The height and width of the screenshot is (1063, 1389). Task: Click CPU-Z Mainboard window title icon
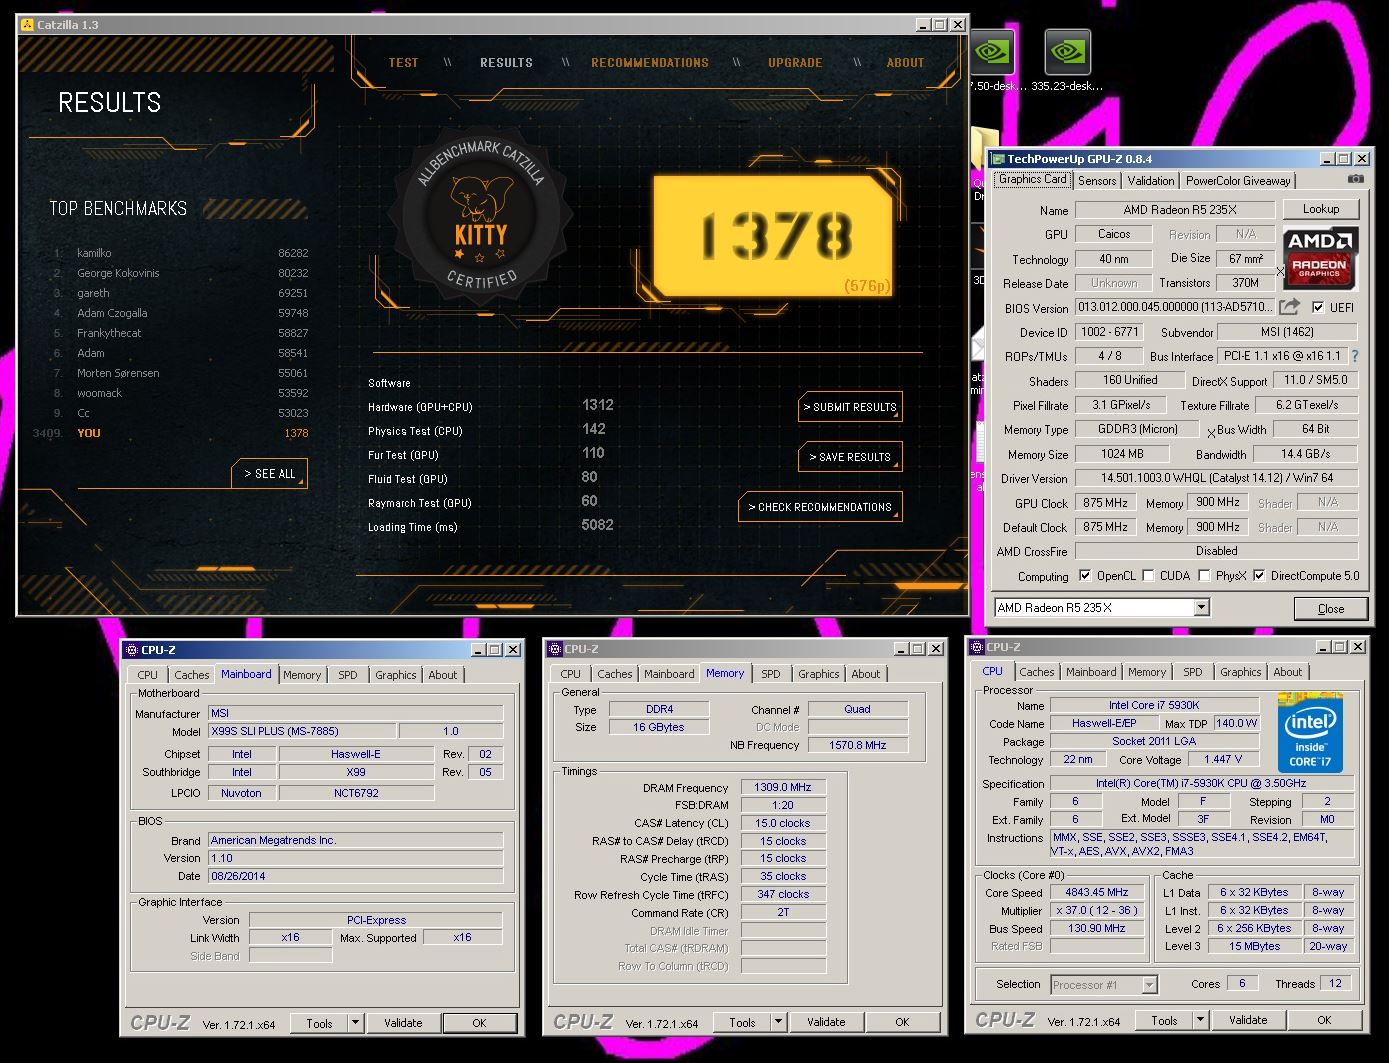(x=132, y=650)
